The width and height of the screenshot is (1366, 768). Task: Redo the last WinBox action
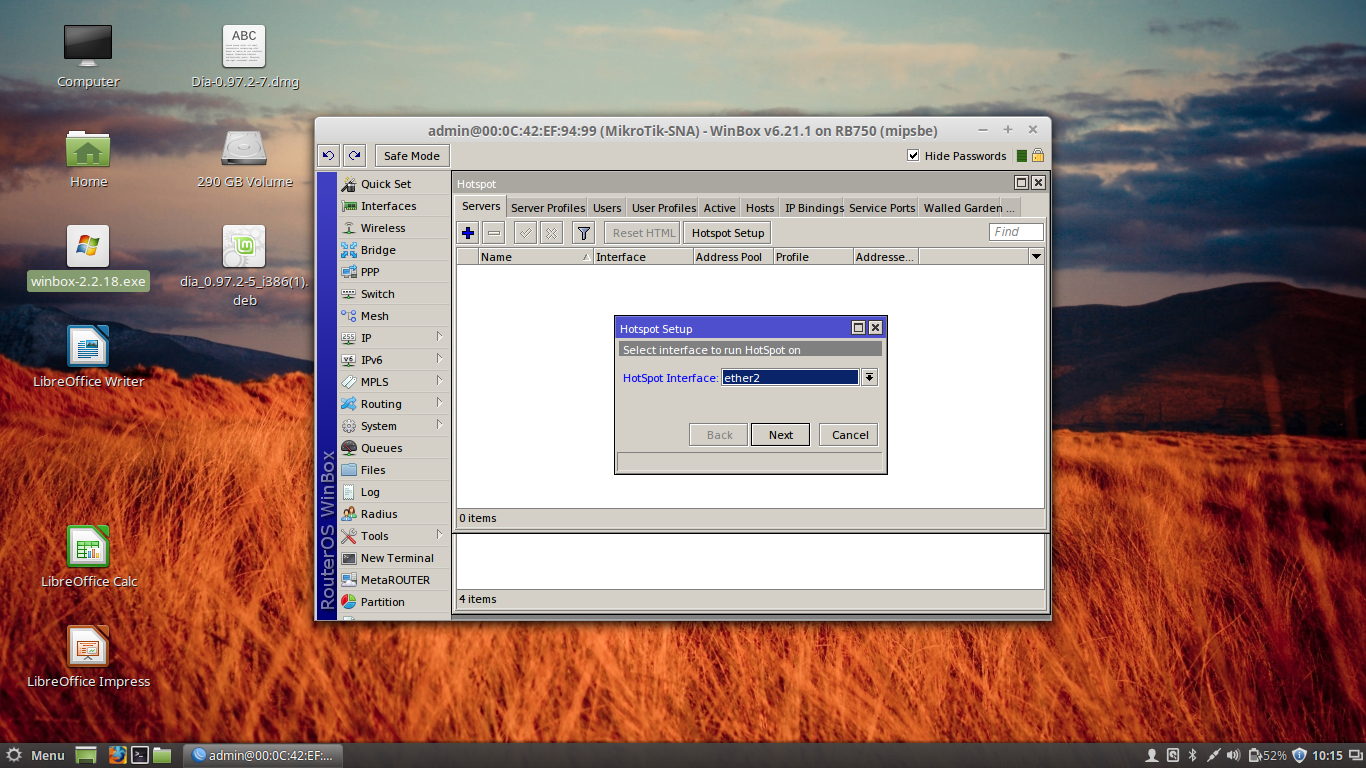tap(355, 155)
